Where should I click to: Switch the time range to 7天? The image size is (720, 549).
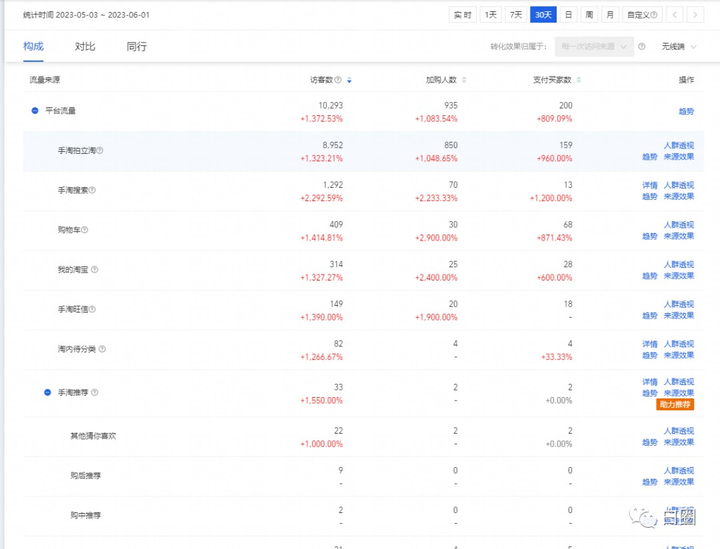(x=515, y=15)
